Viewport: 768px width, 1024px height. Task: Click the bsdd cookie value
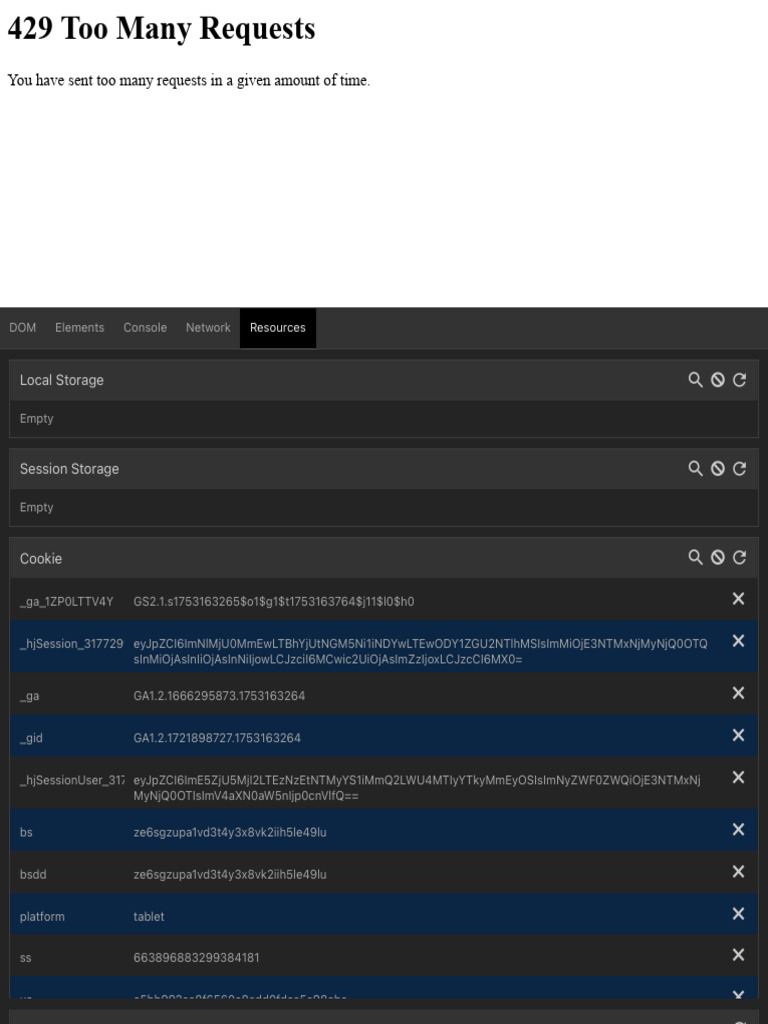230,874
